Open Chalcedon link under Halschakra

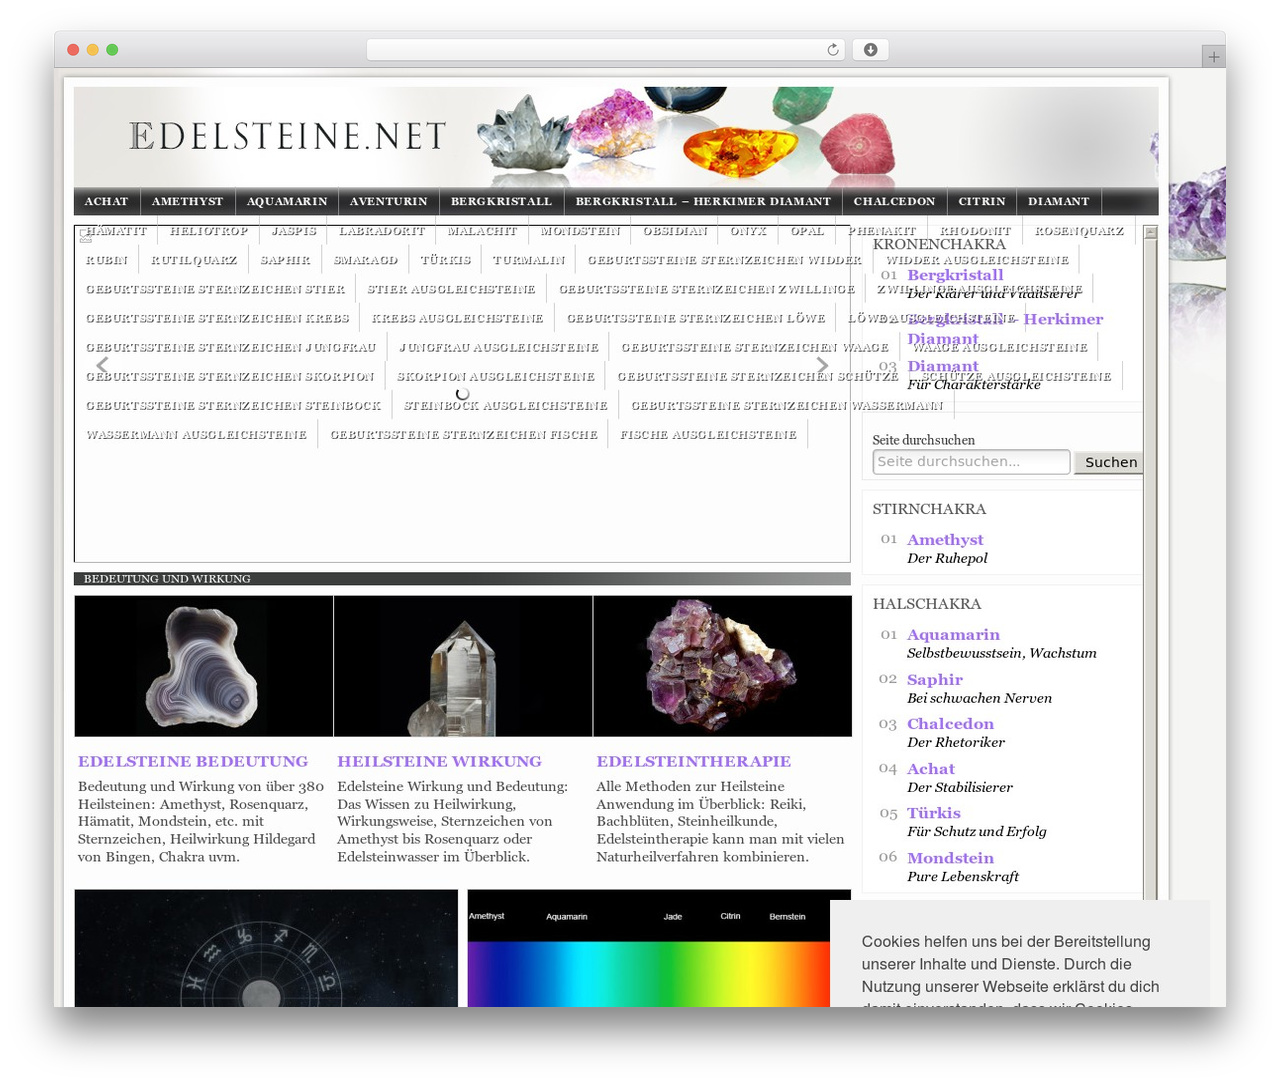coord(950,724)
